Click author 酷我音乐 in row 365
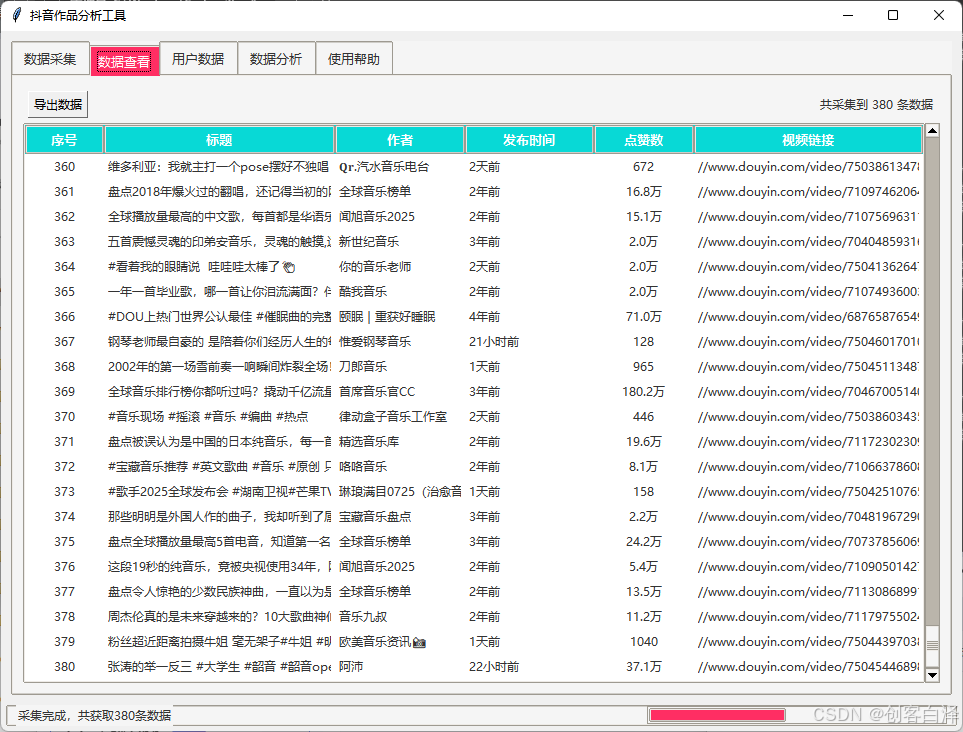This screenshot has width=963, height=732. pyautogui.click(x=363, y=292)
